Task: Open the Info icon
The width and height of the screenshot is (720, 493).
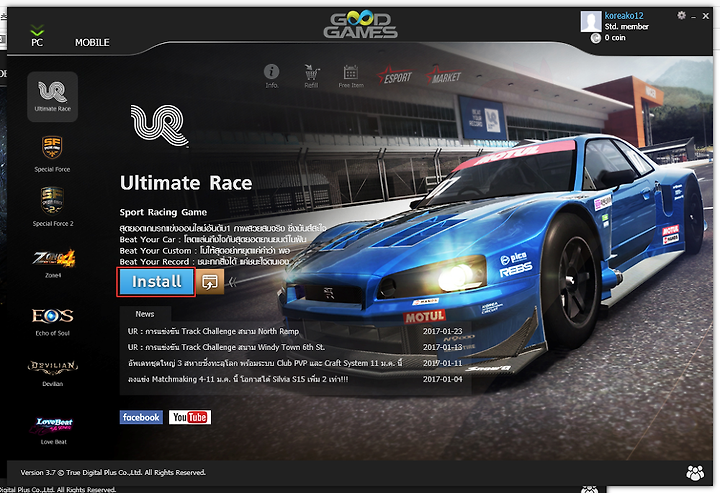Action: [271, 76]
